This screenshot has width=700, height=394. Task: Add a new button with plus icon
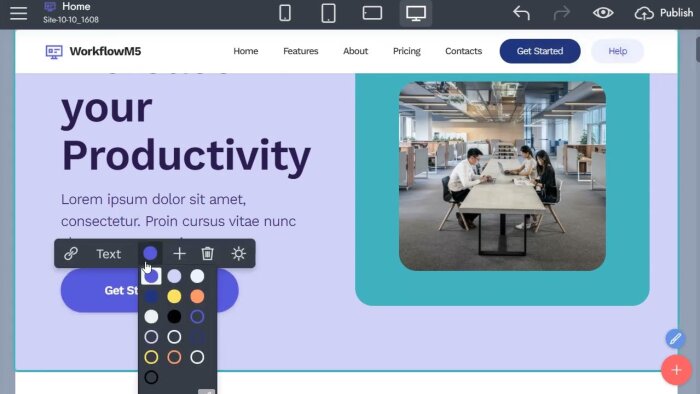pyautogui.click(x=179, y=253)
